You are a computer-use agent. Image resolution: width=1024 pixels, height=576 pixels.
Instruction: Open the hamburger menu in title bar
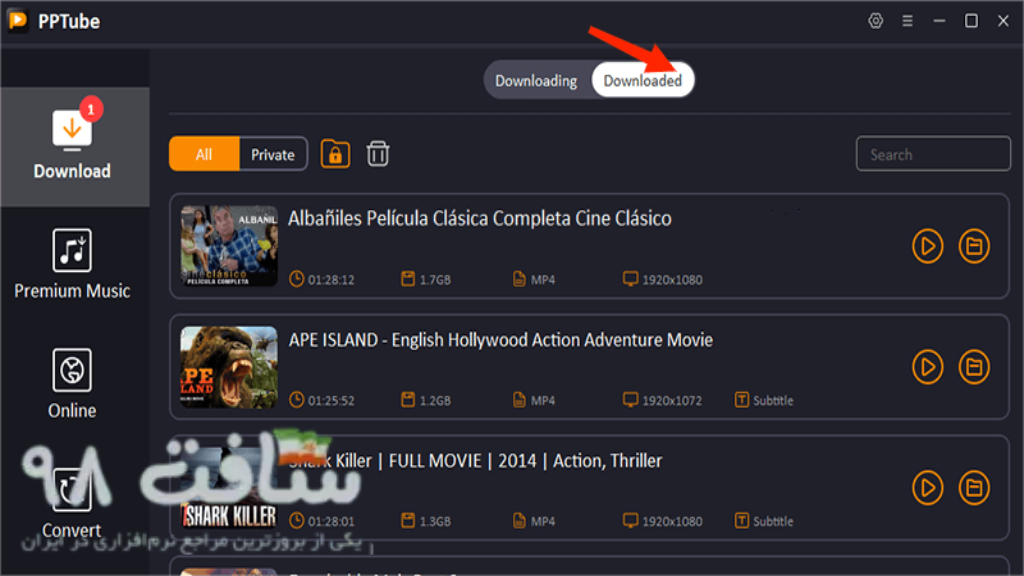tap(908, 21)
